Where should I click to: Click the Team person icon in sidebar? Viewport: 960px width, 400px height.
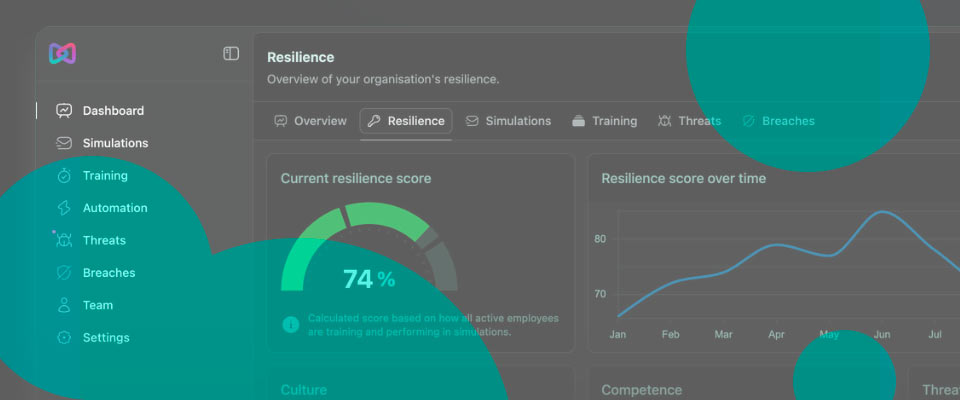pyautogui.click(x=64, y=305)
